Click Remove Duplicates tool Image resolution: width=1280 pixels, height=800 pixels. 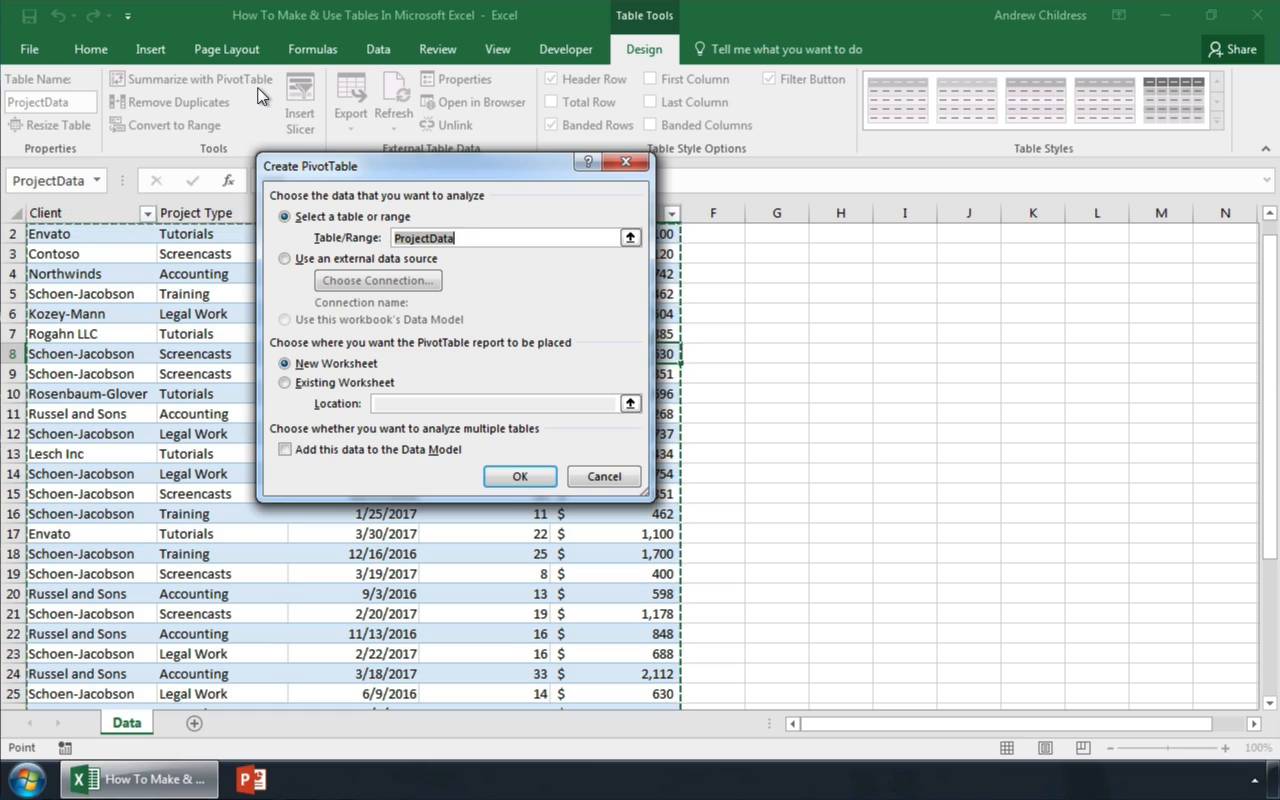(x=170, y=102)
